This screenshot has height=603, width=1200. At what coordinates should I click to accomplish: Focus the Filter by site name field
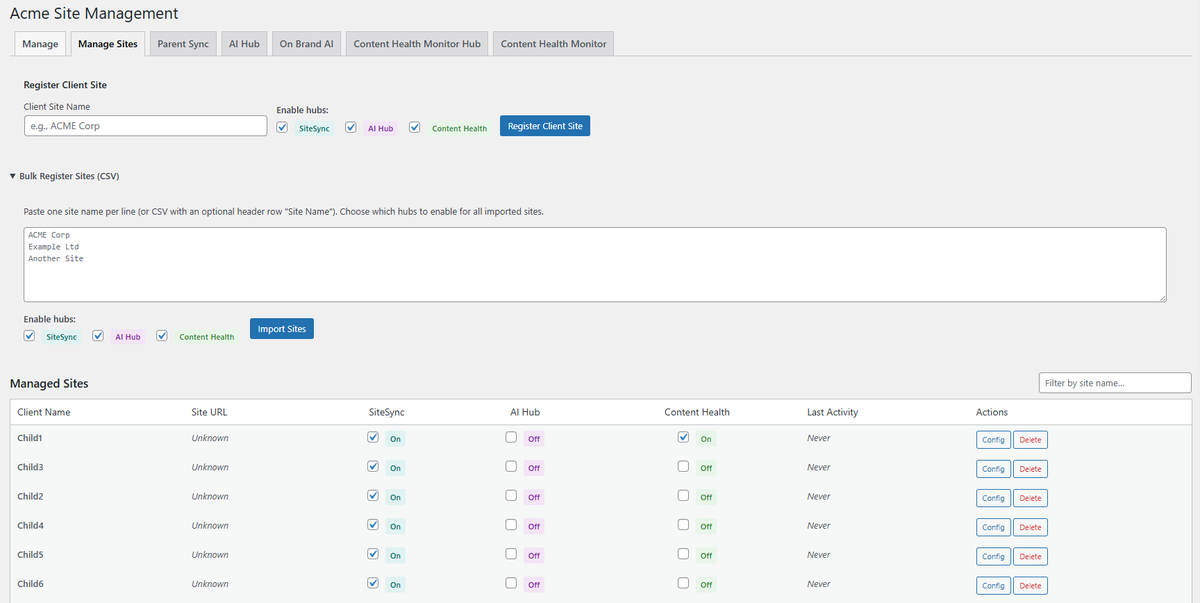point(1115,383)
